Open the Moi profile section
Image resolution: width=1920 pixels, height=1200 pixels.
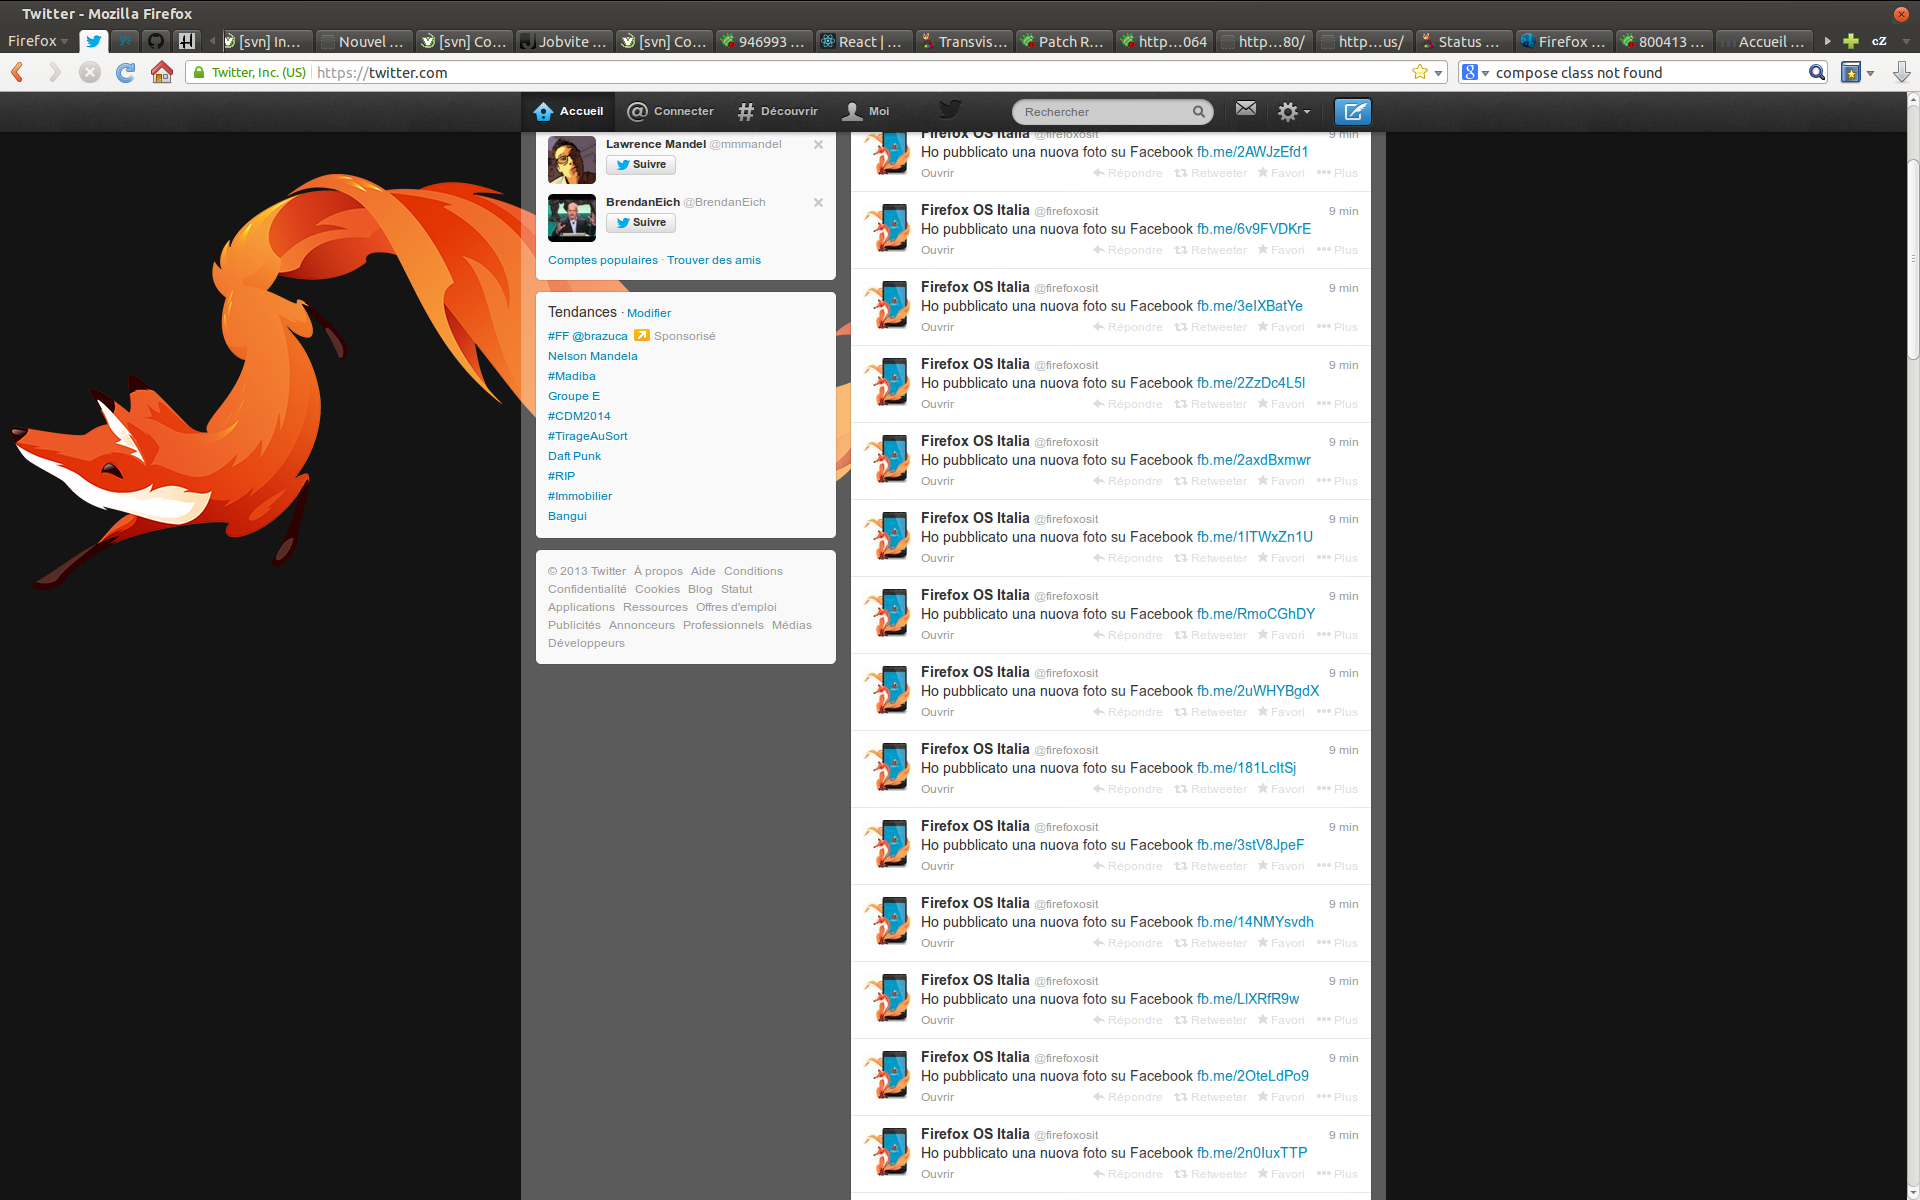[x=866, y=111]
